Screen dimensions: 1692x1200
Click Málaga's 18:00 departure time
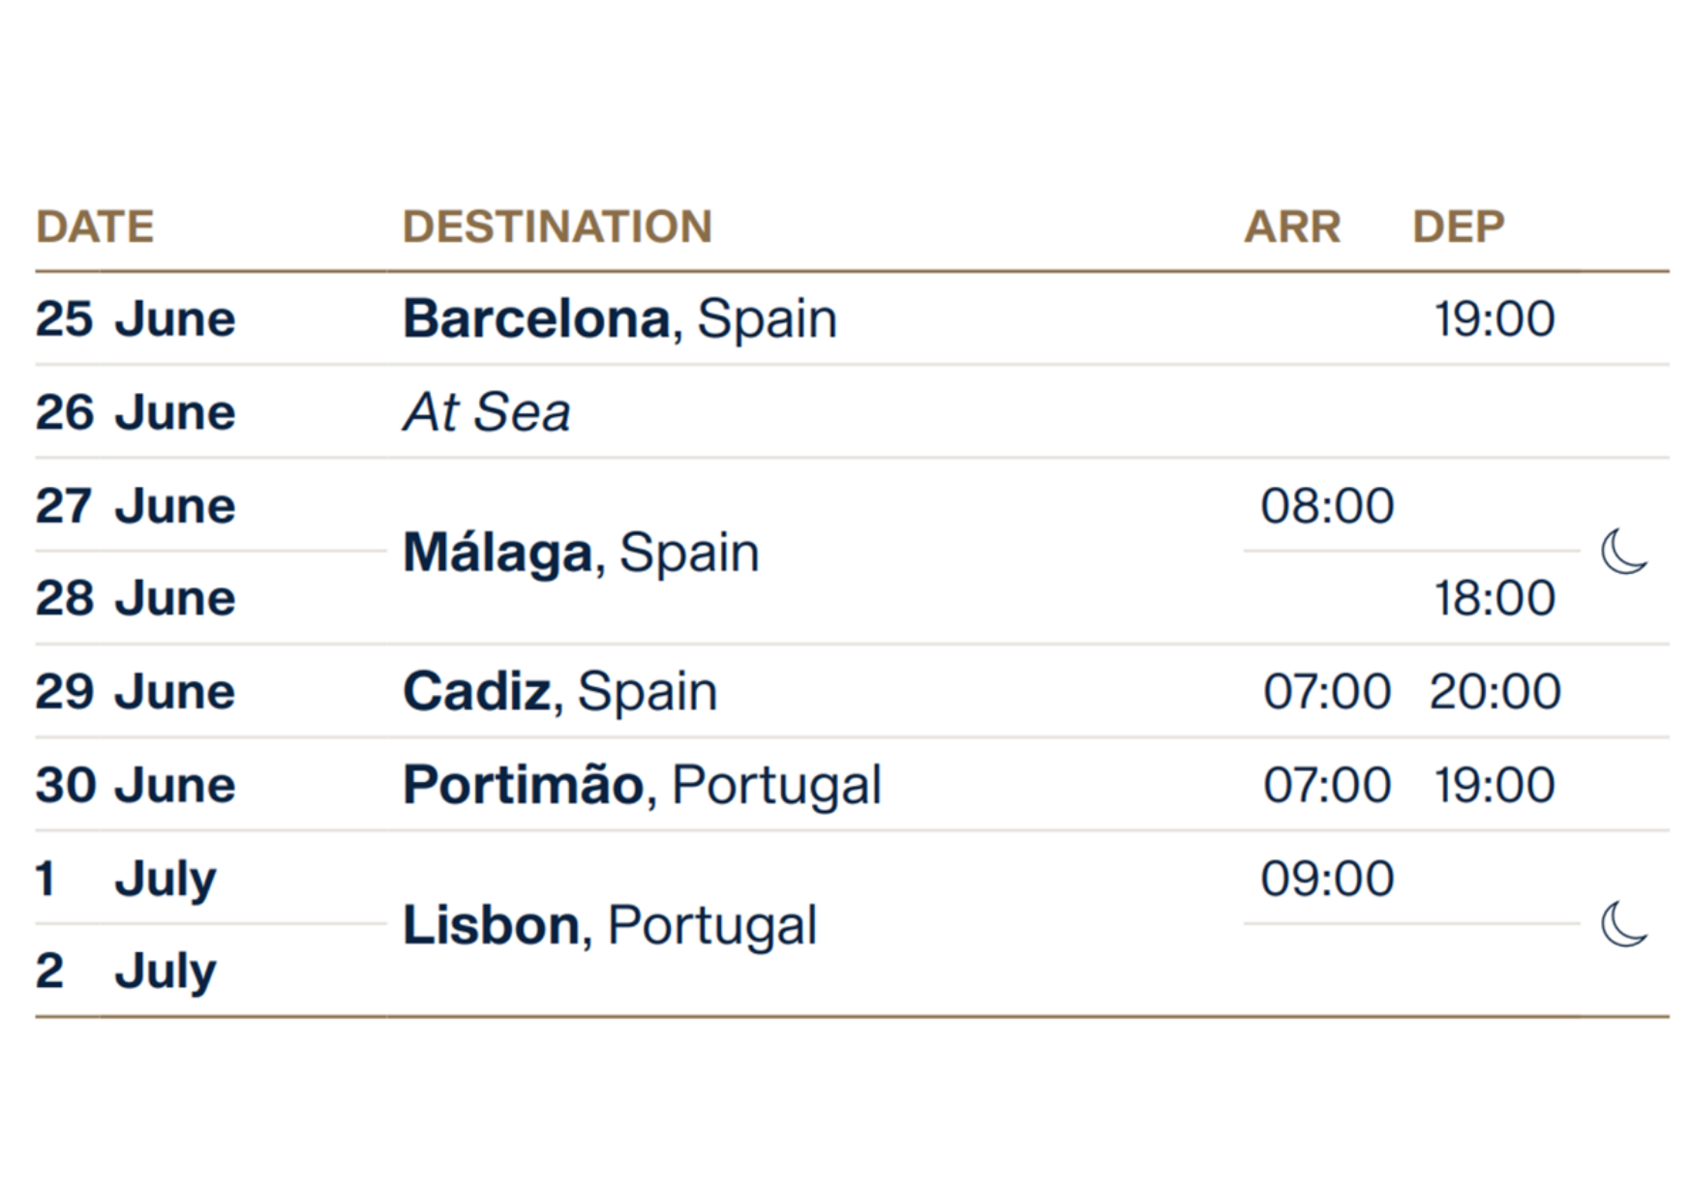click(1495, 598)
